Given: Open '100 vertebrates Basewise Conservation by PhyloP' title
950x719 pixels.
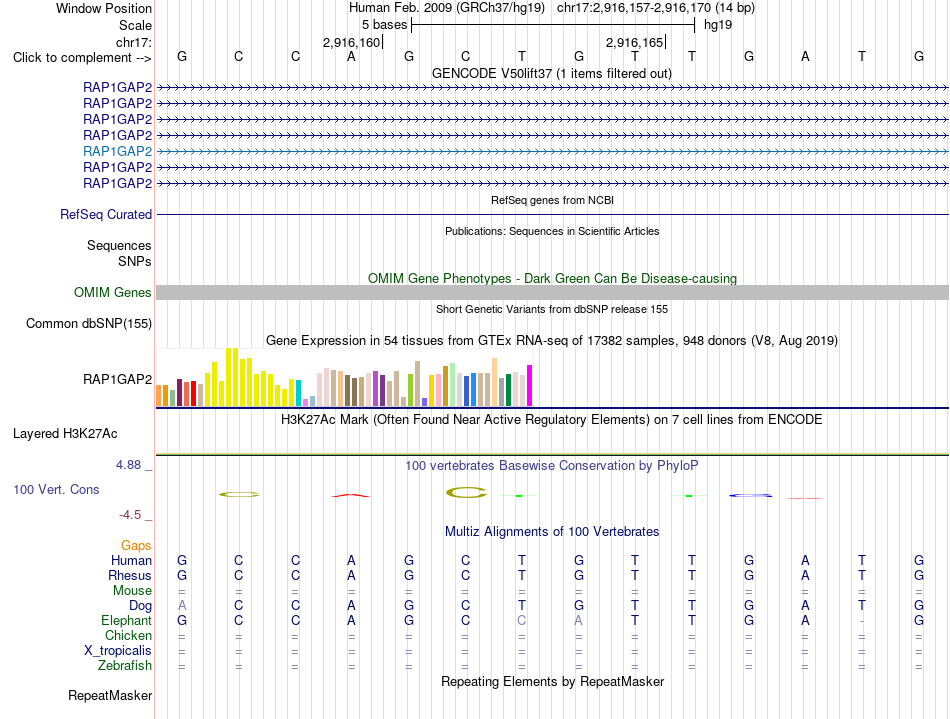Looking at the screenshot, I should 552,465.
